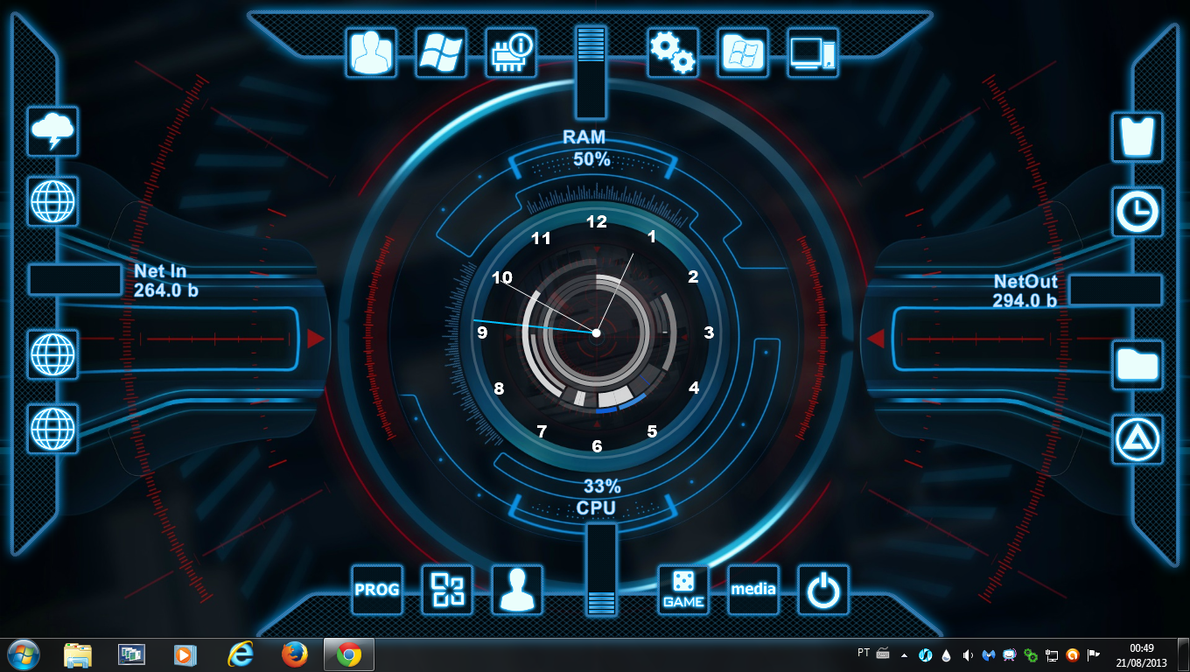Click the RAM usage vertical bar meter
This screenshot has width=1190, height=672.
click(590, 72)
